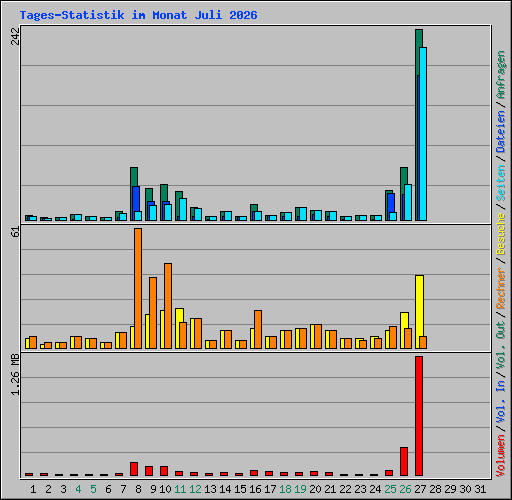Click the cyan Seiten bar for day 27

(423, 134)
